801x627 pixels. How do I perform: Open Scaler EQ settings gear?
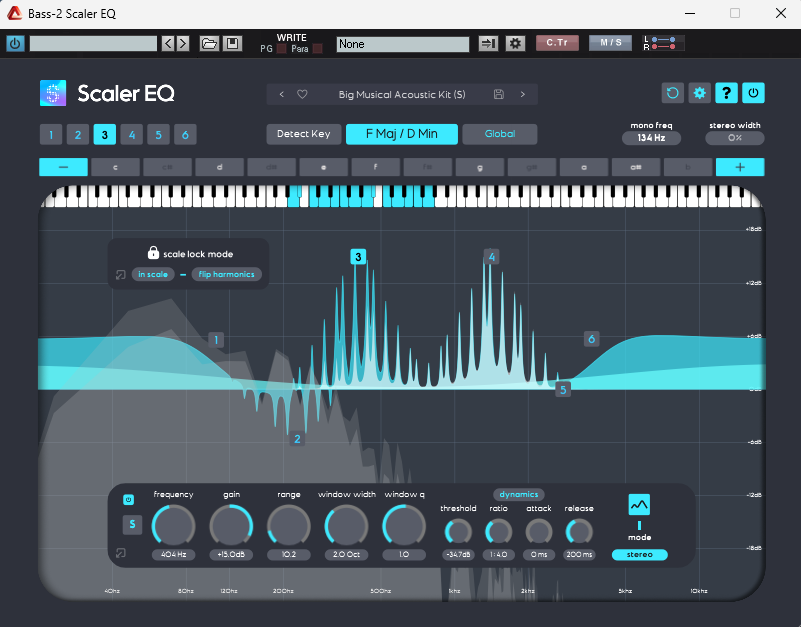tap(699, 93)
